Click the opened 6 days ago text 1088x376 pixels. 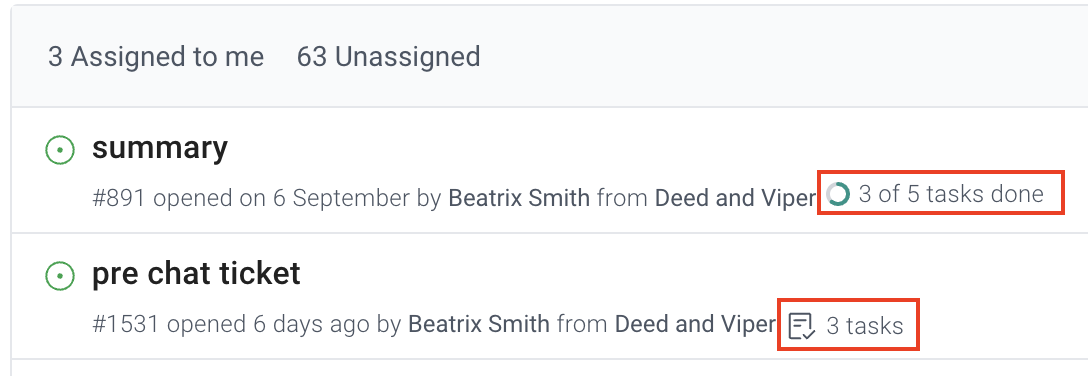[269, 324]
